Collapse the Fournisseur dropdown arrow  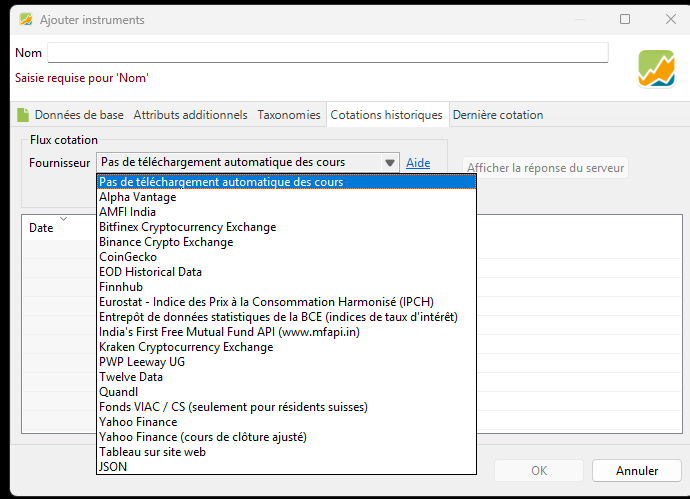click(x=390, y=163)
